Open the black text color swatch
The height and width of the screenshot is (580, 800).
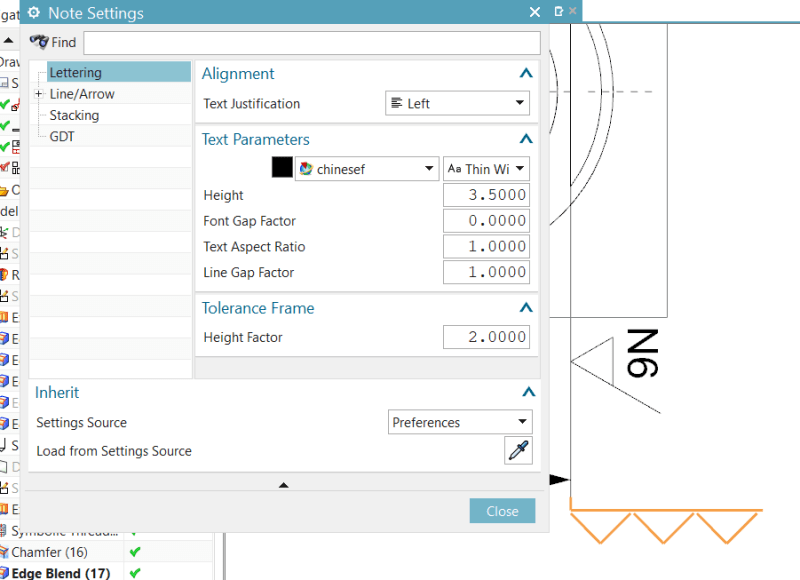(x=282, y=167)
